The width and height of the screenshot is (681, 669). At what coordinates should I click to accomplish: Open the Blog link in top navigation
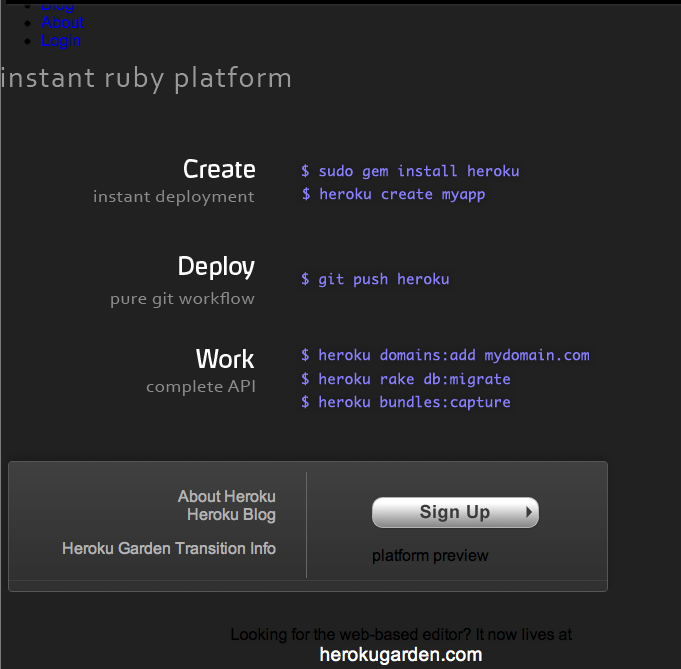57,7
